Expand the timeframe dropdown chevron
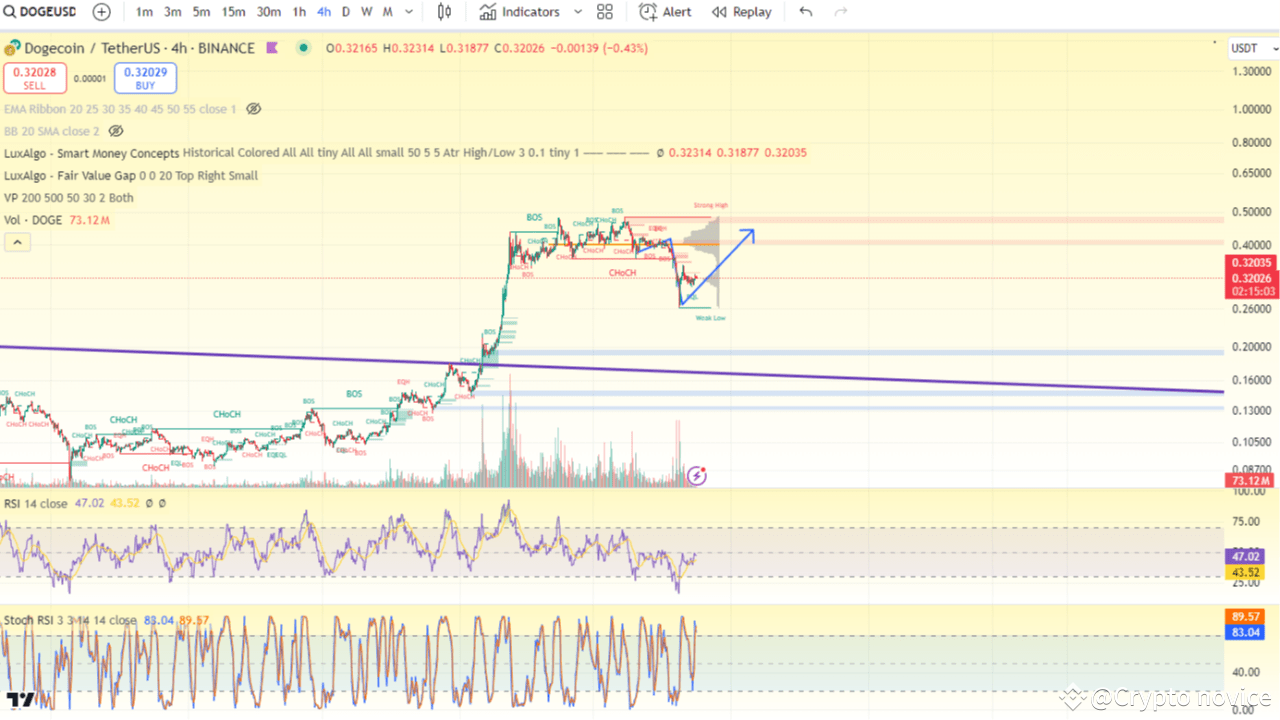 408,12
